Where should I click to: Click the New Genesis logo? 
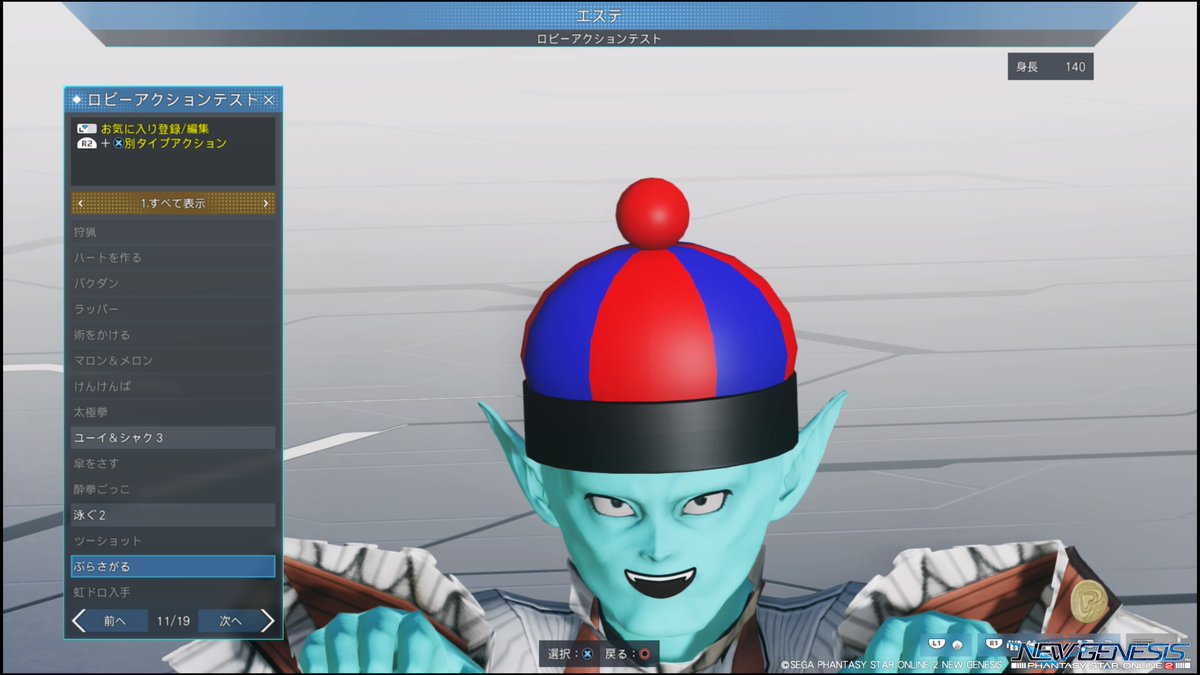pos(1100,654)
